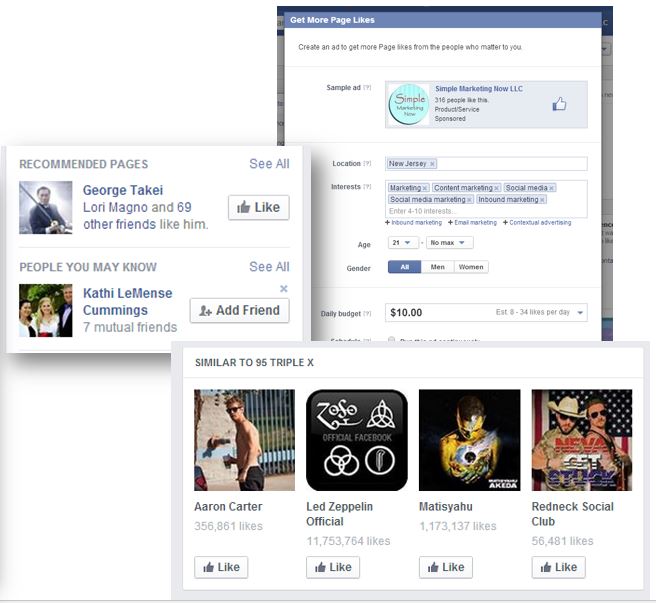Remove the Social media marketing interest tag
This screenshot has height=603, width=656.
coord(469,200)
